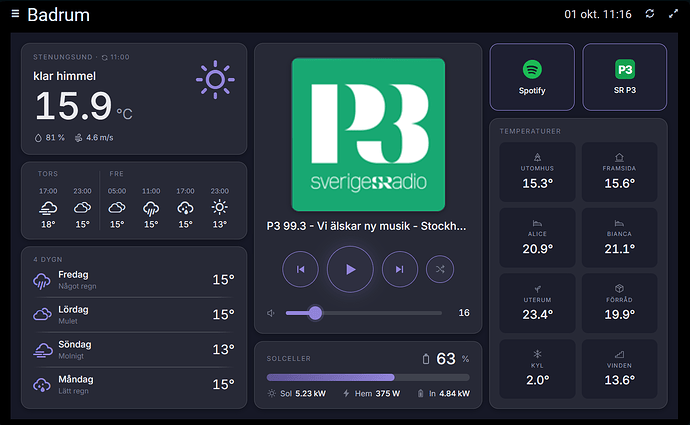The height and width of the screenshot is (425, 690).
Task: Click the sun icon in the weather card
Action: 215,80
